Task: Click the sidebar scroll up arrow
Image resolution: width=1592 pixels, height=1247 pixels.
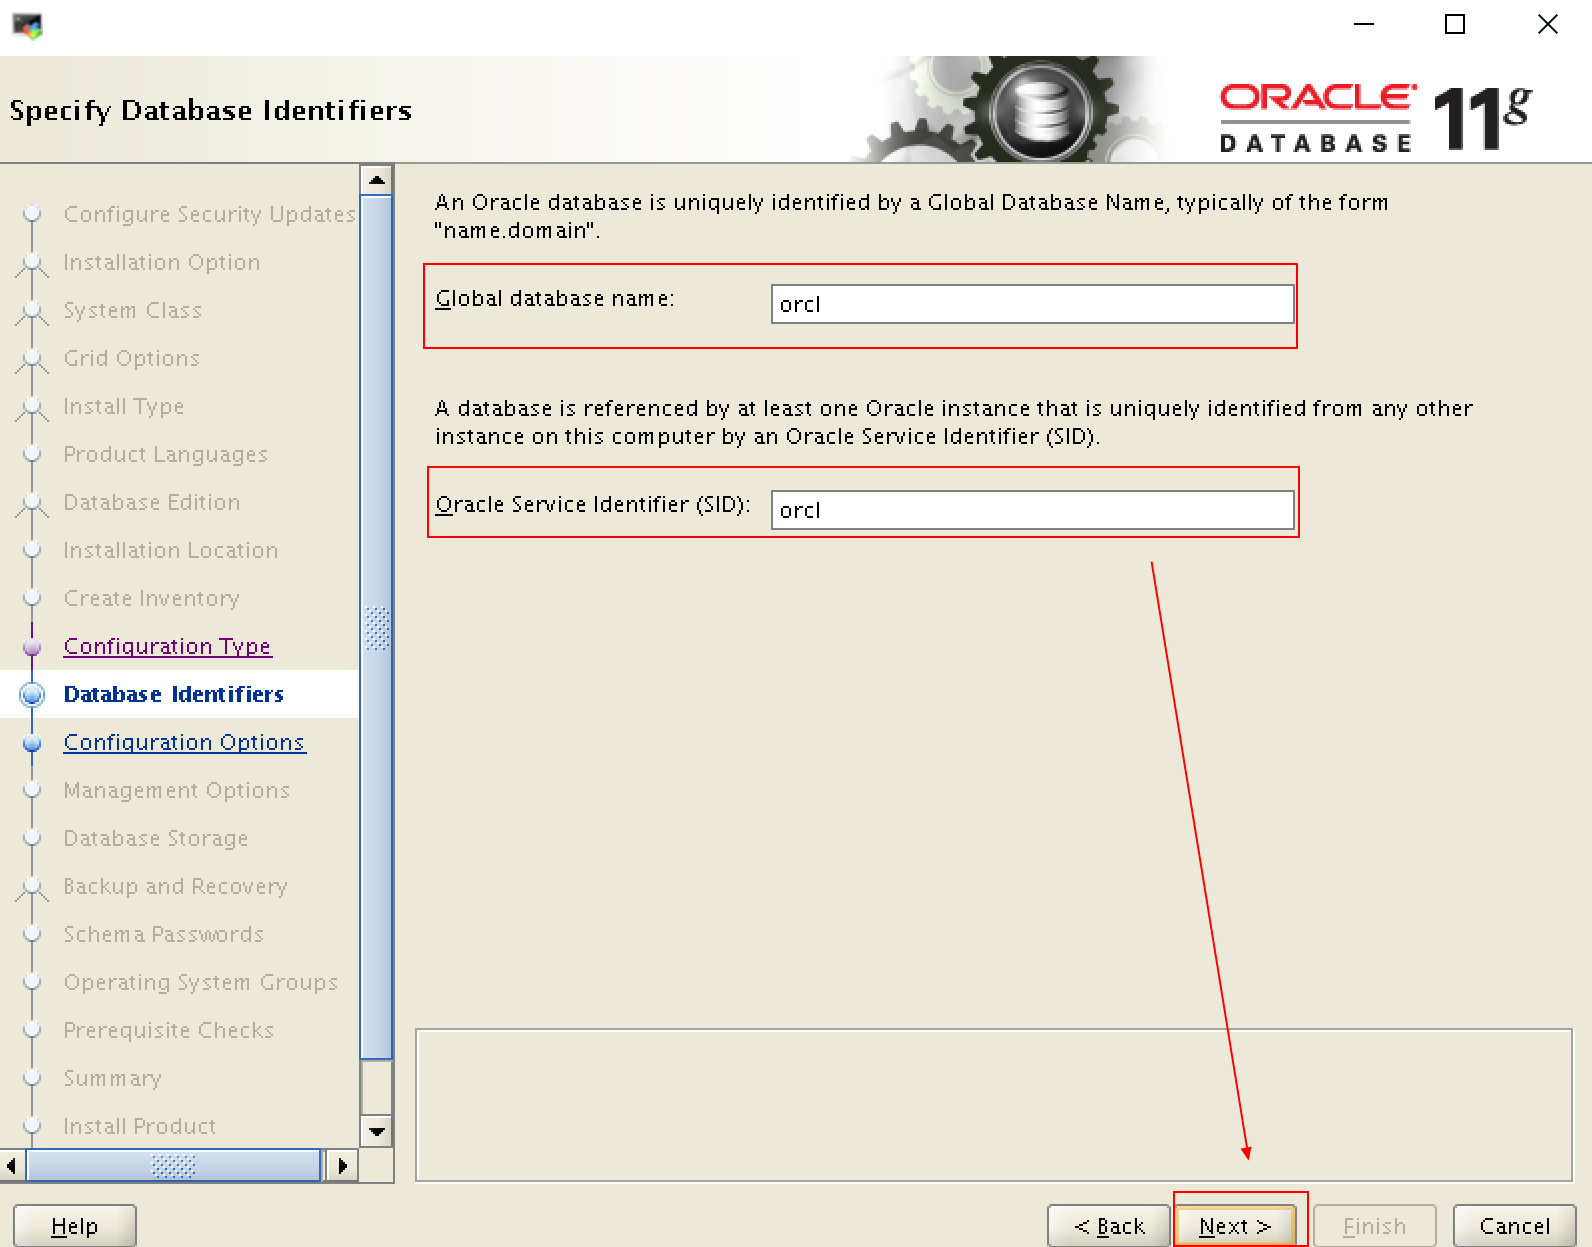Action: click(377, 180)
